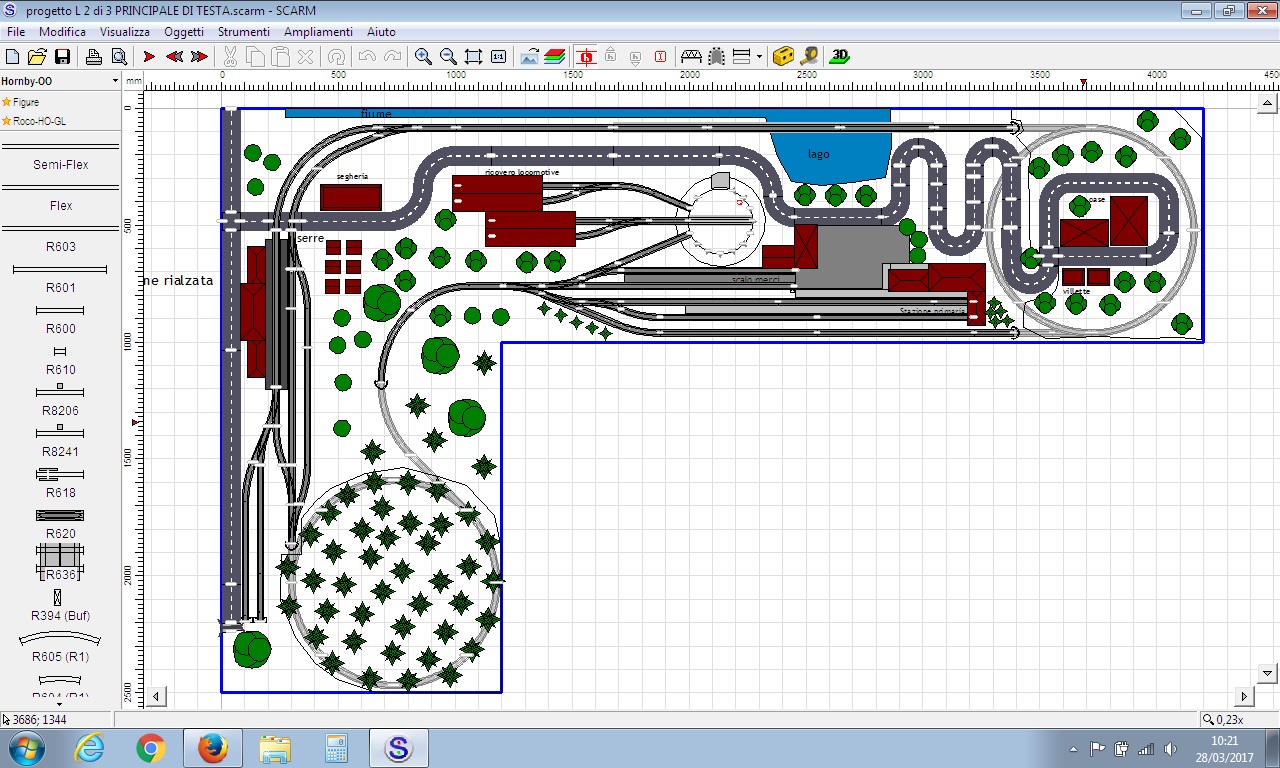1280x768 pixels.
Task: Open the Layers stacked colors icon
Action: point(555,57)
